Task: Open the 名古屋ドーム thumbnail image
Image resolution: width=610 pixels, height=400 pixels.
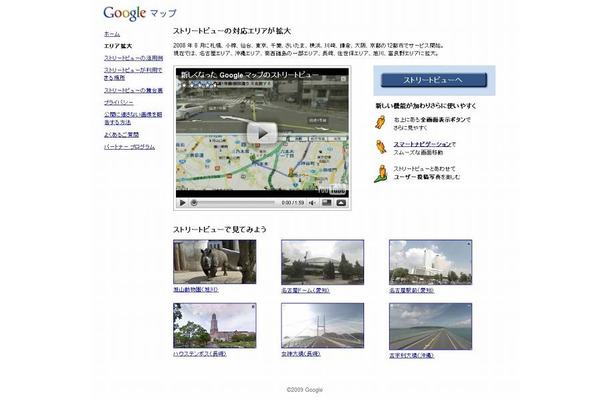Action: [x=323, y=262]
